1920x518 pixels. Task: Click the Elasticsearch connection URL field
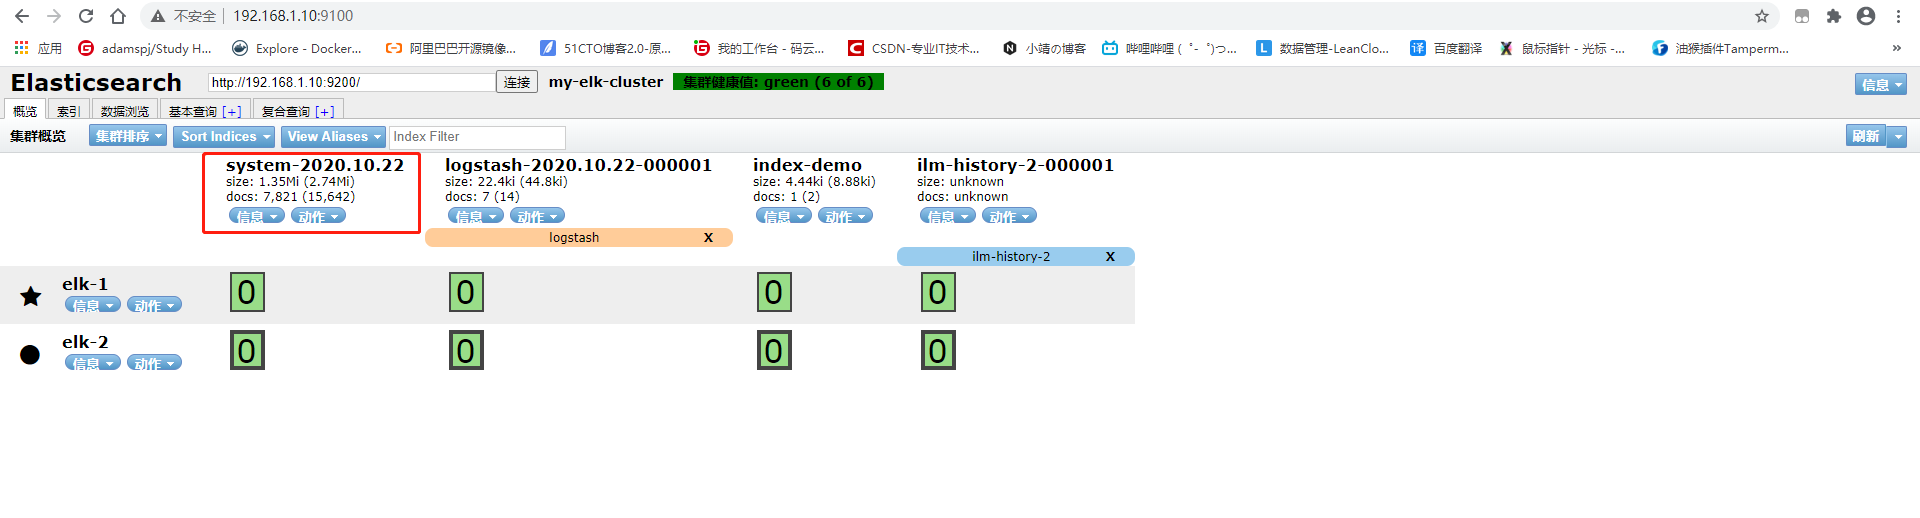351,82
